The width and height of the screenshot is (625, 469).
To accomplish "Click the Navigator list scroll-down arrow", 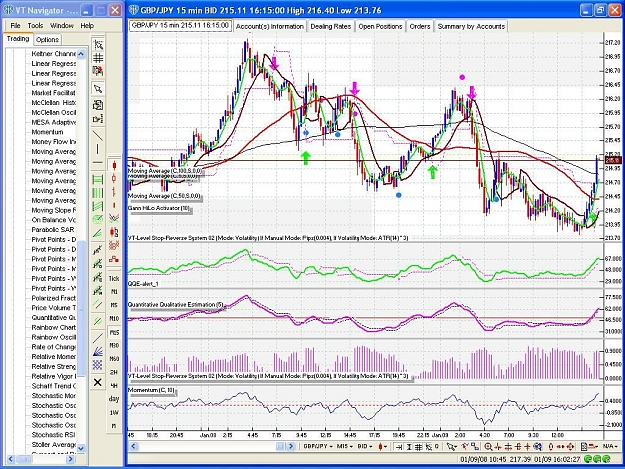I will click(81, 448).
